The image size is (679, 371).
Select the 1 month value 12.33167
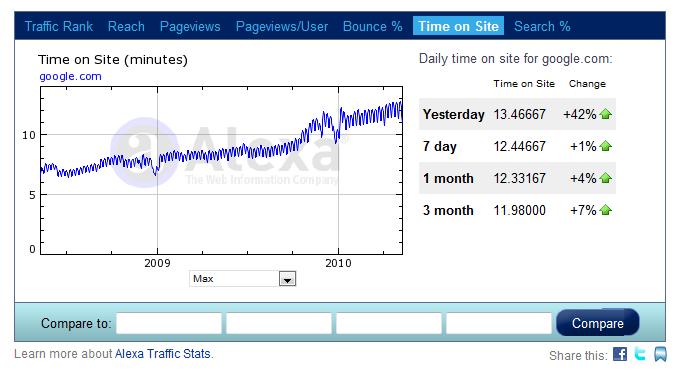coord(520,178)
